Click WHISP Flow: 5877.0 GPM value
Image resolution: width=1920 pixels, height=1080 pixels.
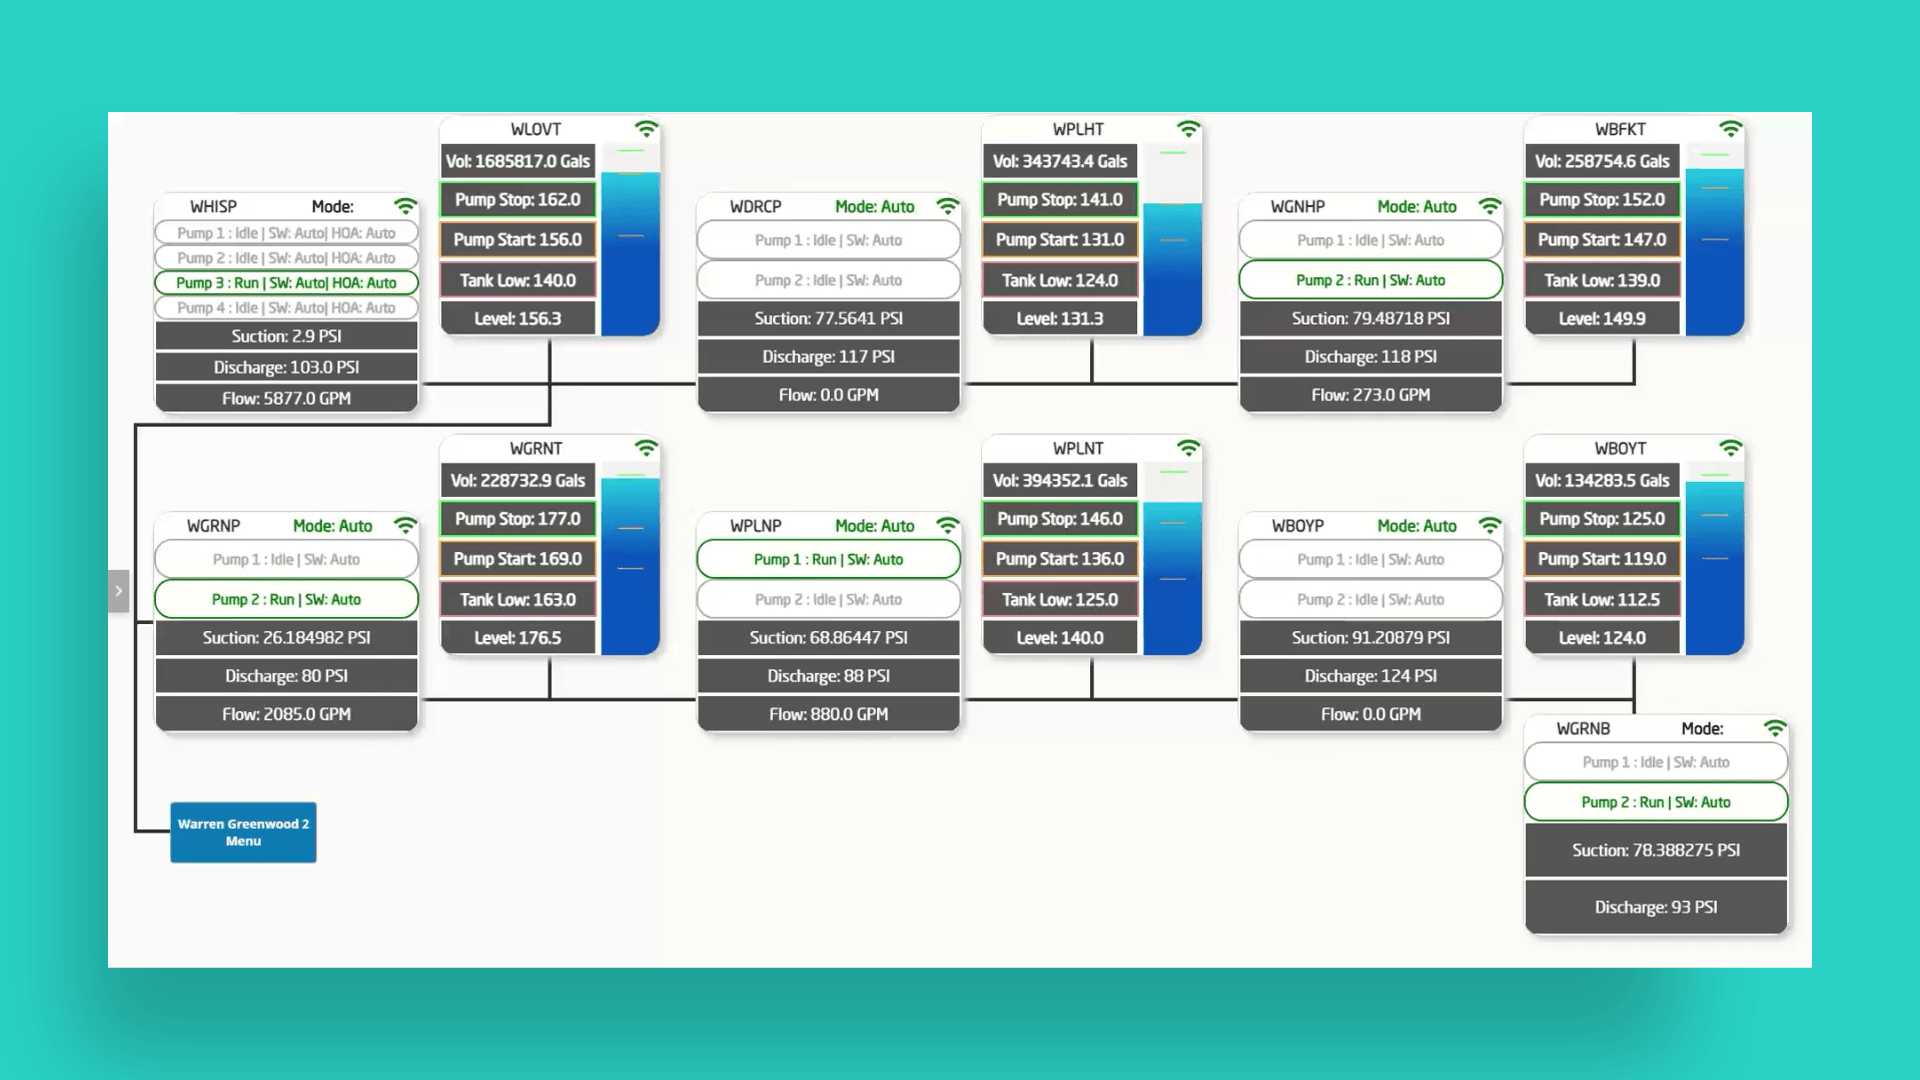tap(286, 398)
